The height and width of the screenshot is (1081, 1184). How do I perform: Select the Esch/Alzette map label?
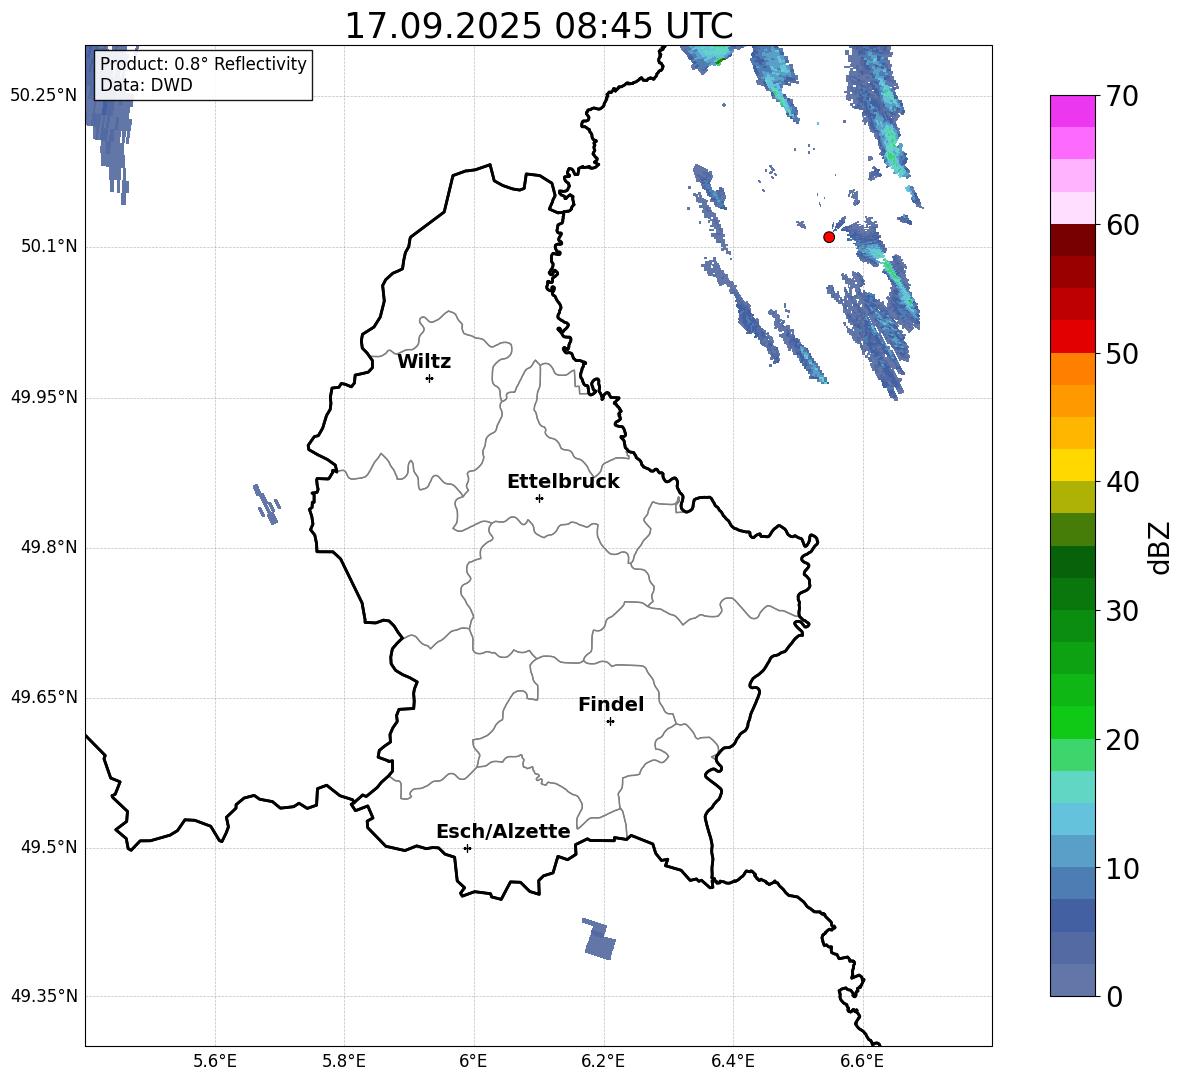coord(503,831)
